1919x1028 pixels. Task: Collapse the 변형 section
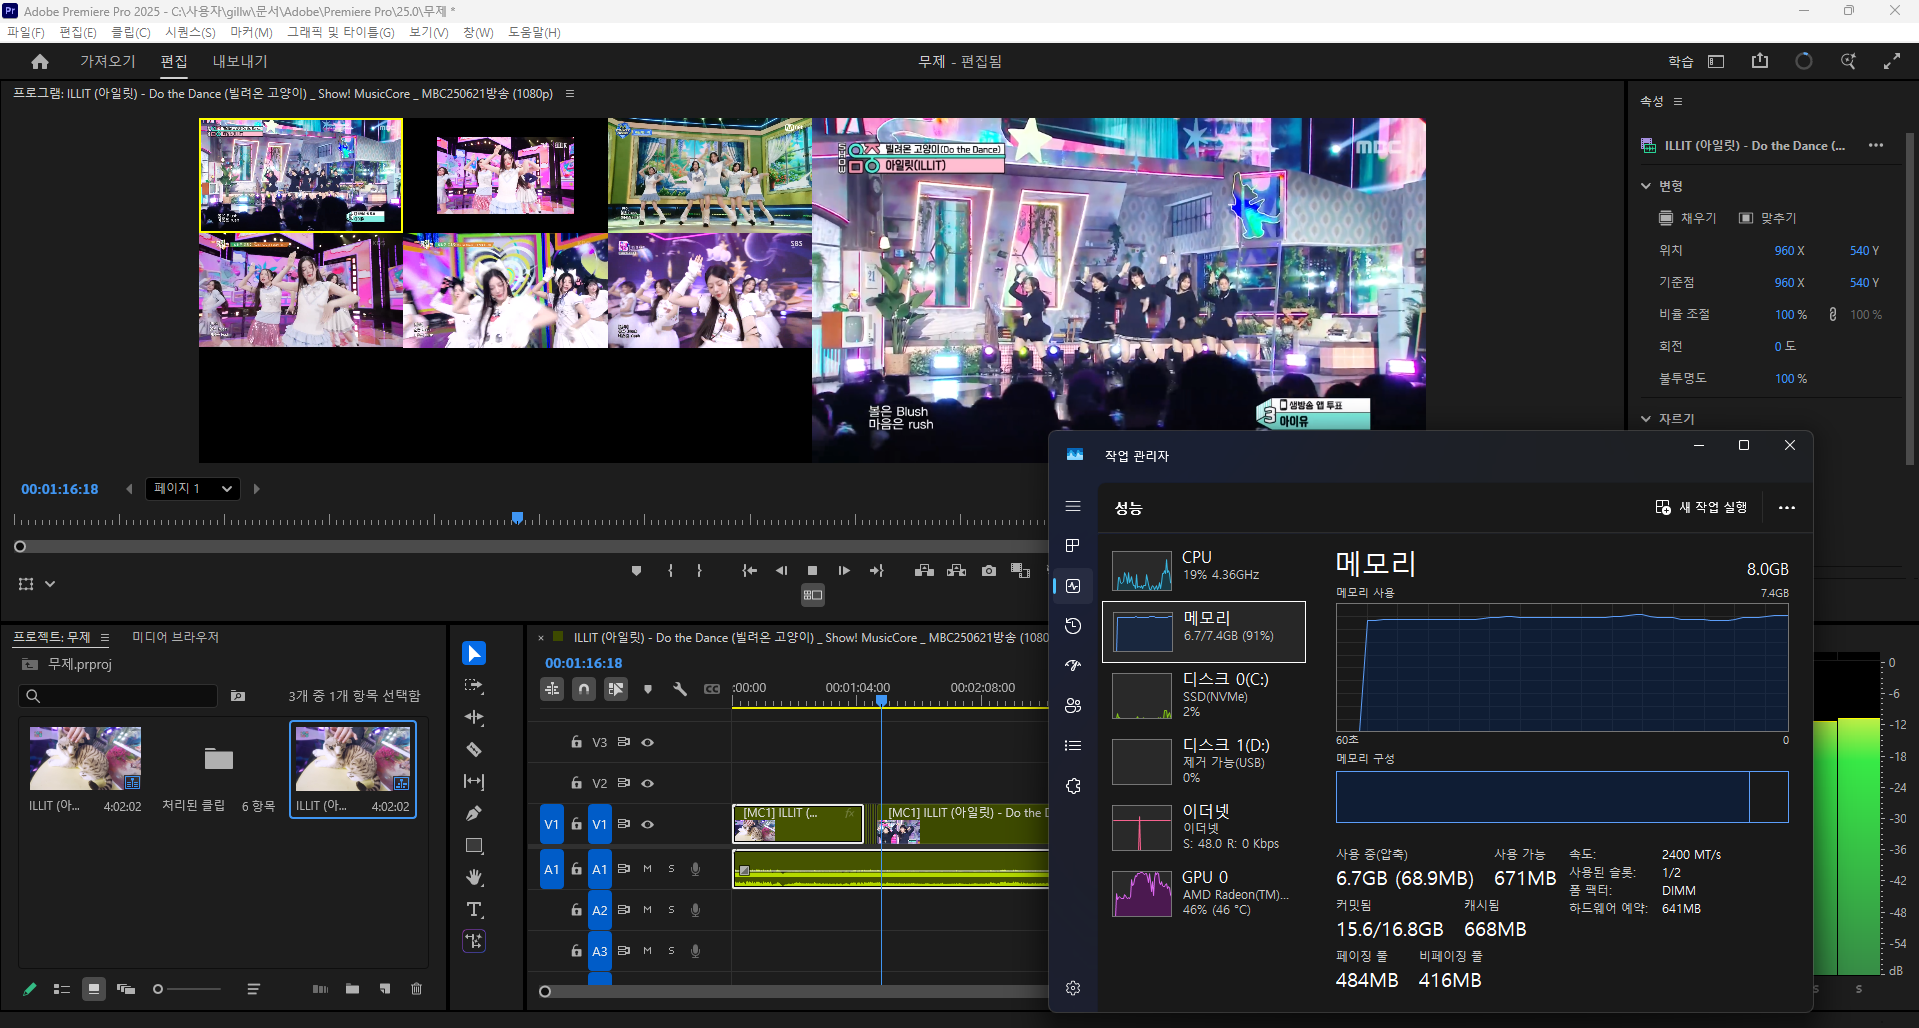tap(1646, 186)
